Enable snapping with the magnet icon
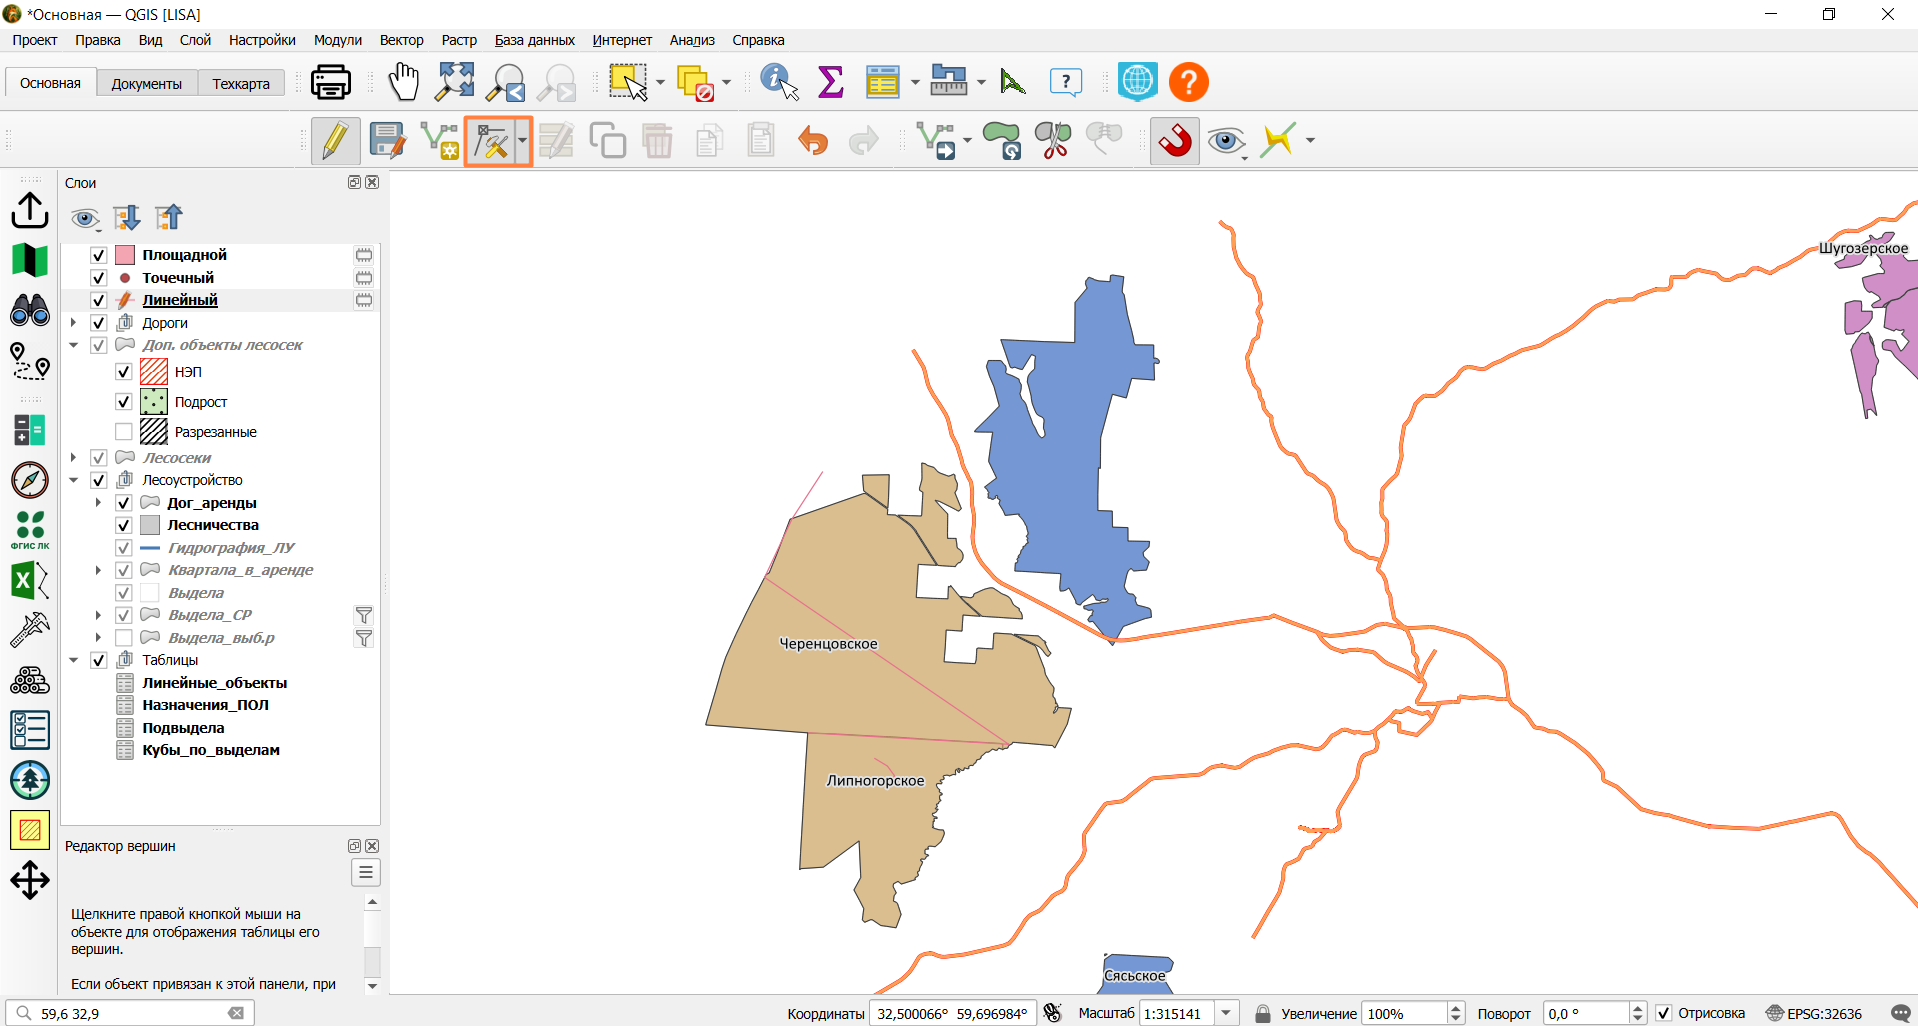This screenshot has width=1918, height=1026. [1175, 141]
